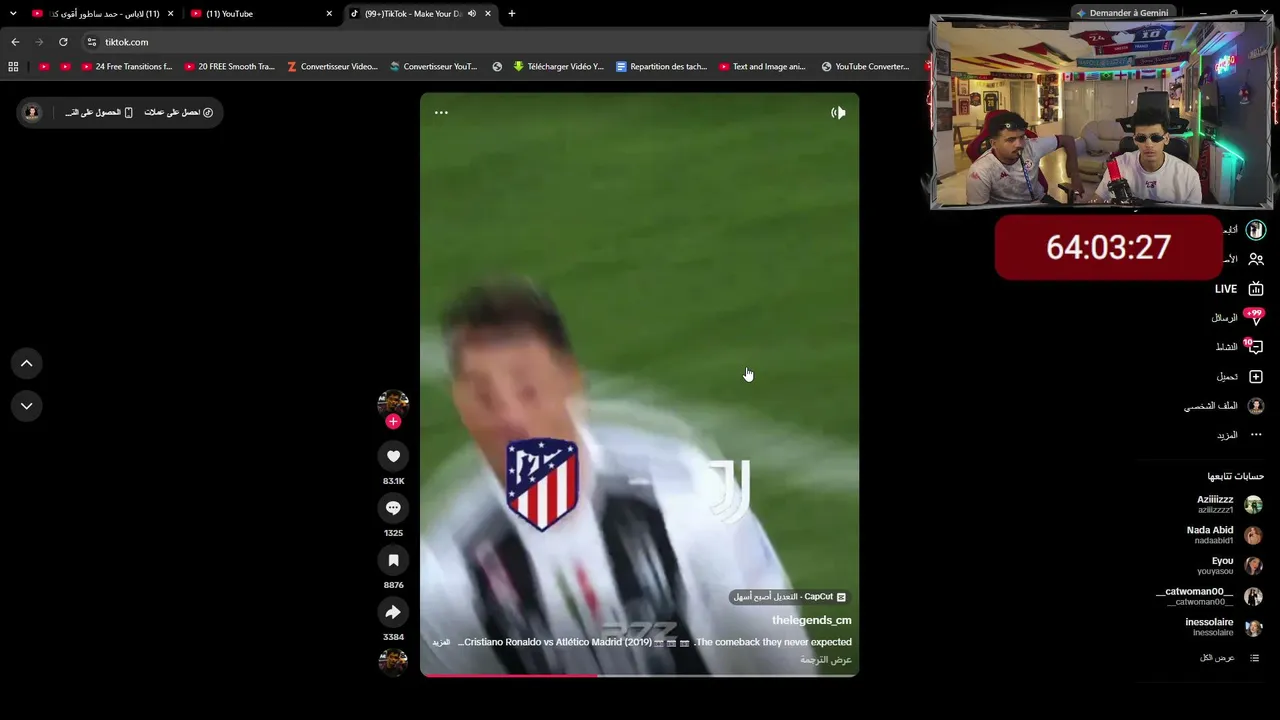Switch to the first YouTube tab with Arabic title

click(x=103, y=14)
